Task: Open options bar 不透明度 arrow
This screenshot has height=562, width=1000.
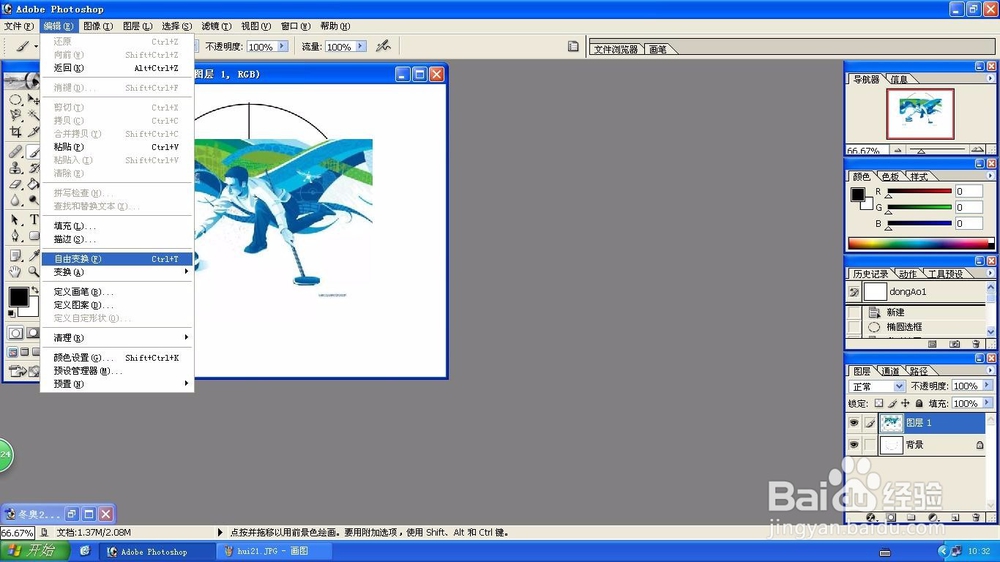Action: tap(282, 46)
